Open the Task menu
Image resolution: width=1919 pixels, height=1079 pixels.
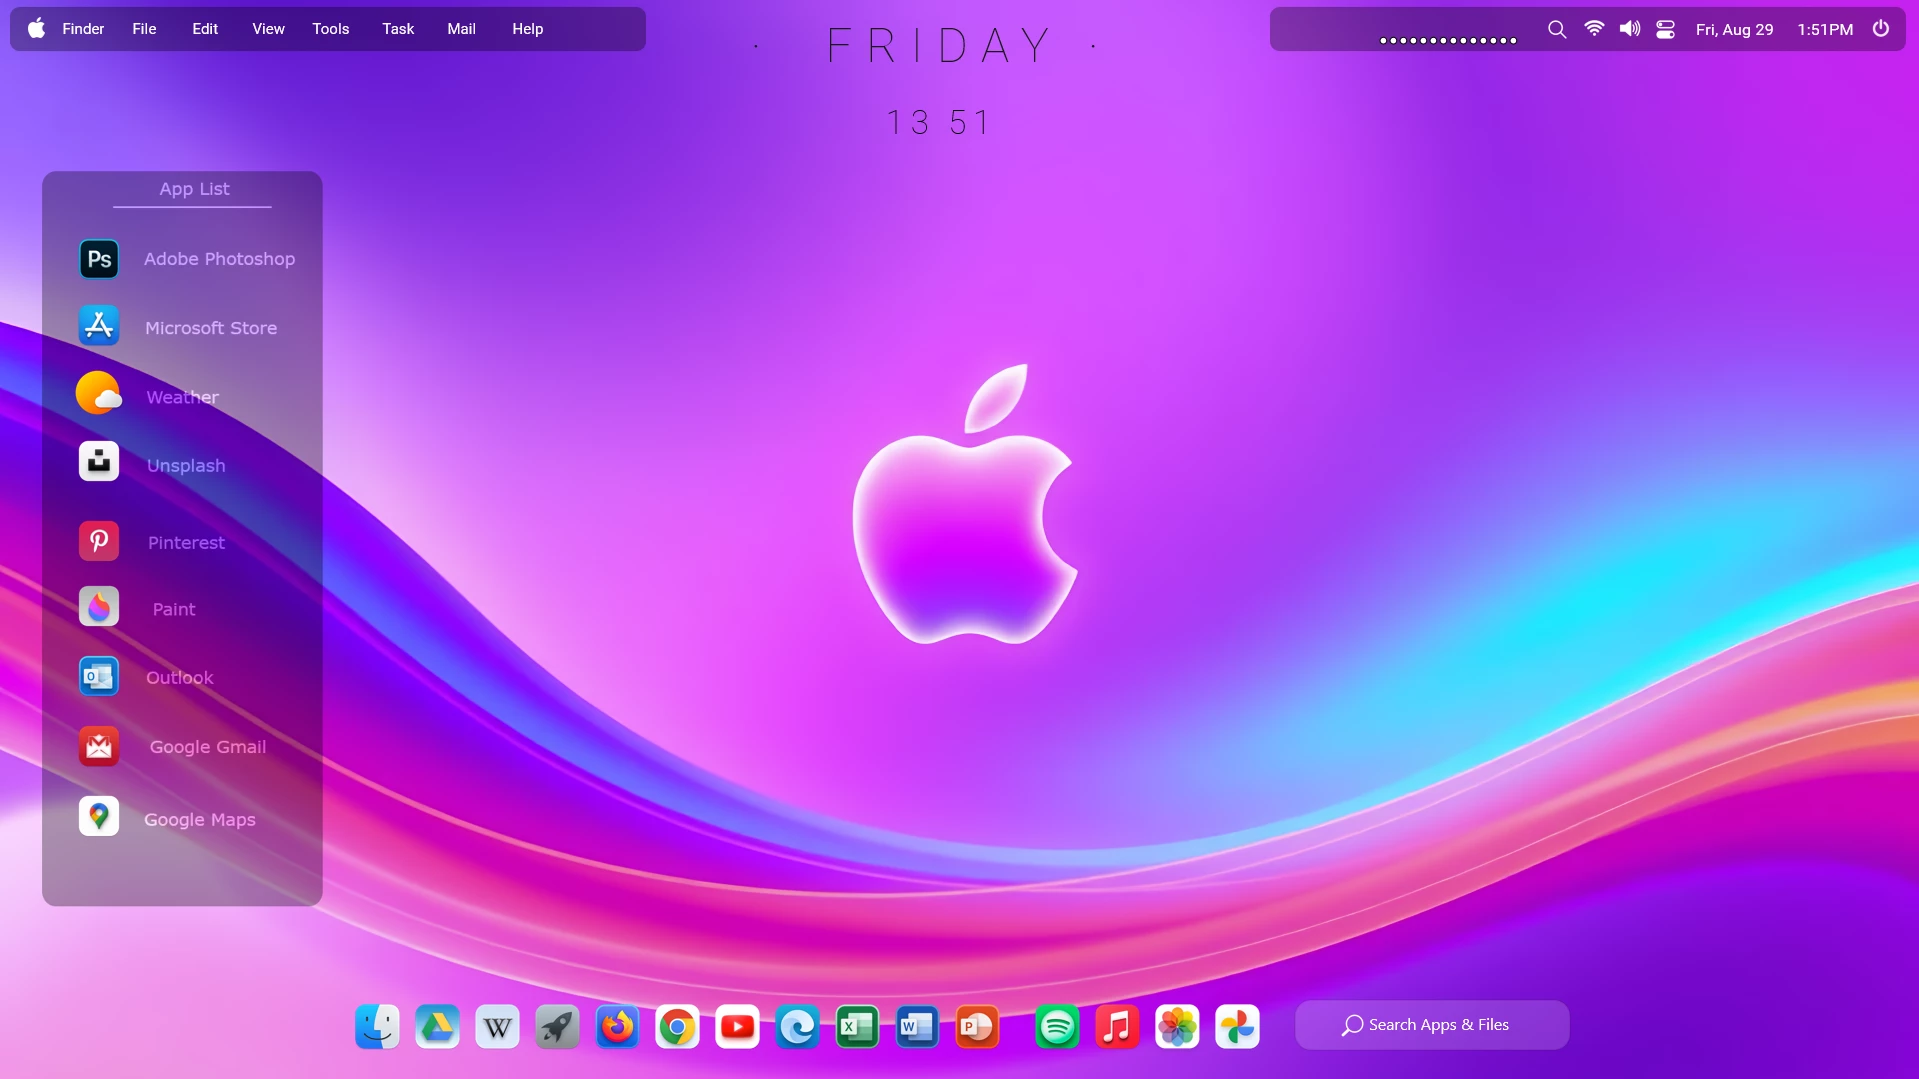(x=398, y=29)
